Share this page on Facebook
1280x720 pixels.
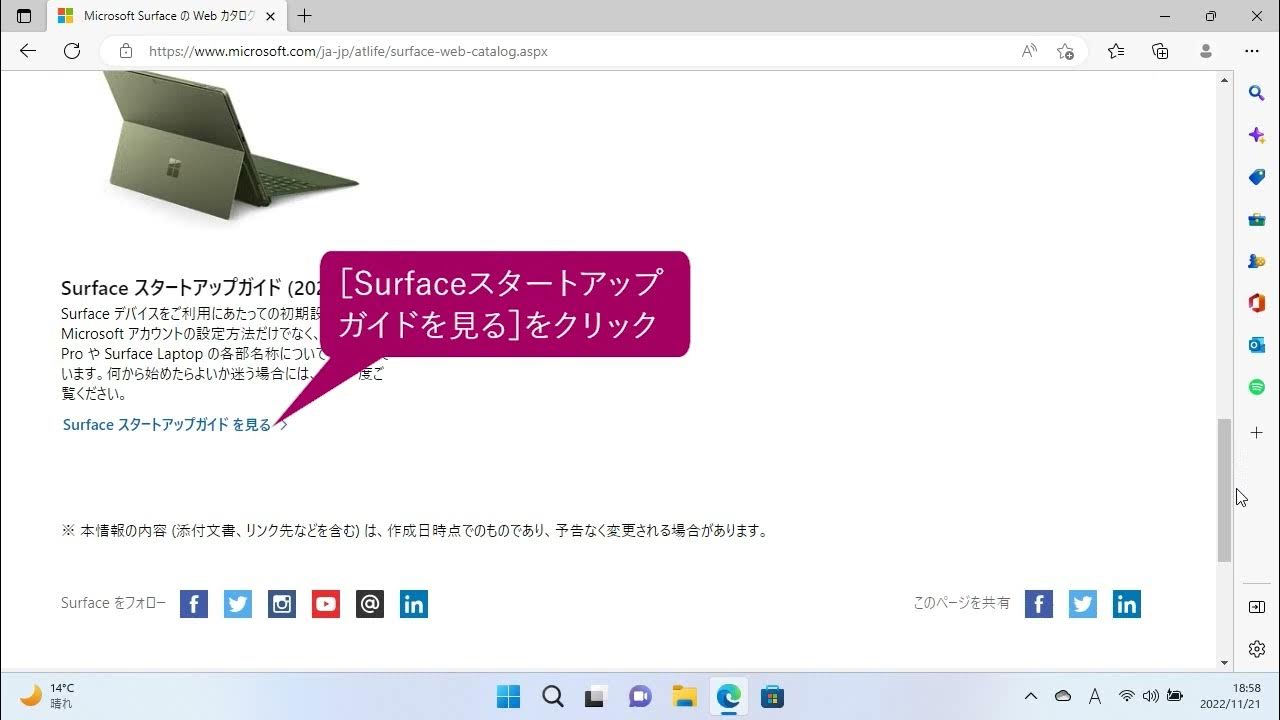(x=1039, y=604)
